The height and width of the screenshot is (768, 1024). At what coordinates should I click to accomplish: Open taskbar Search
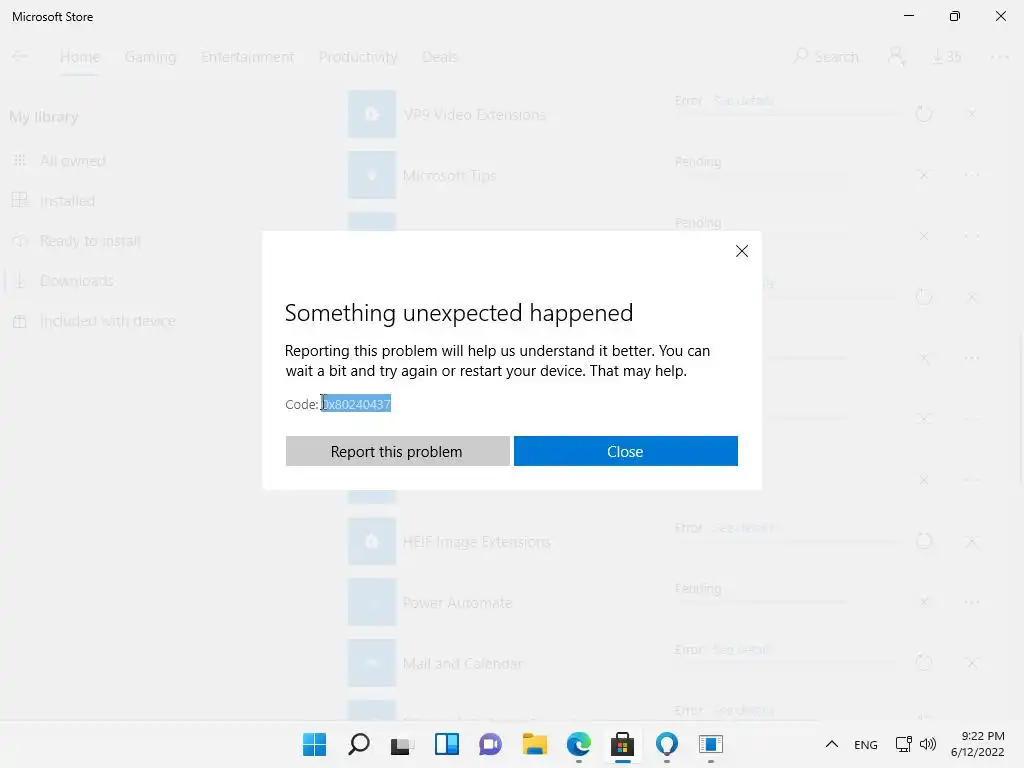(359, 744)
